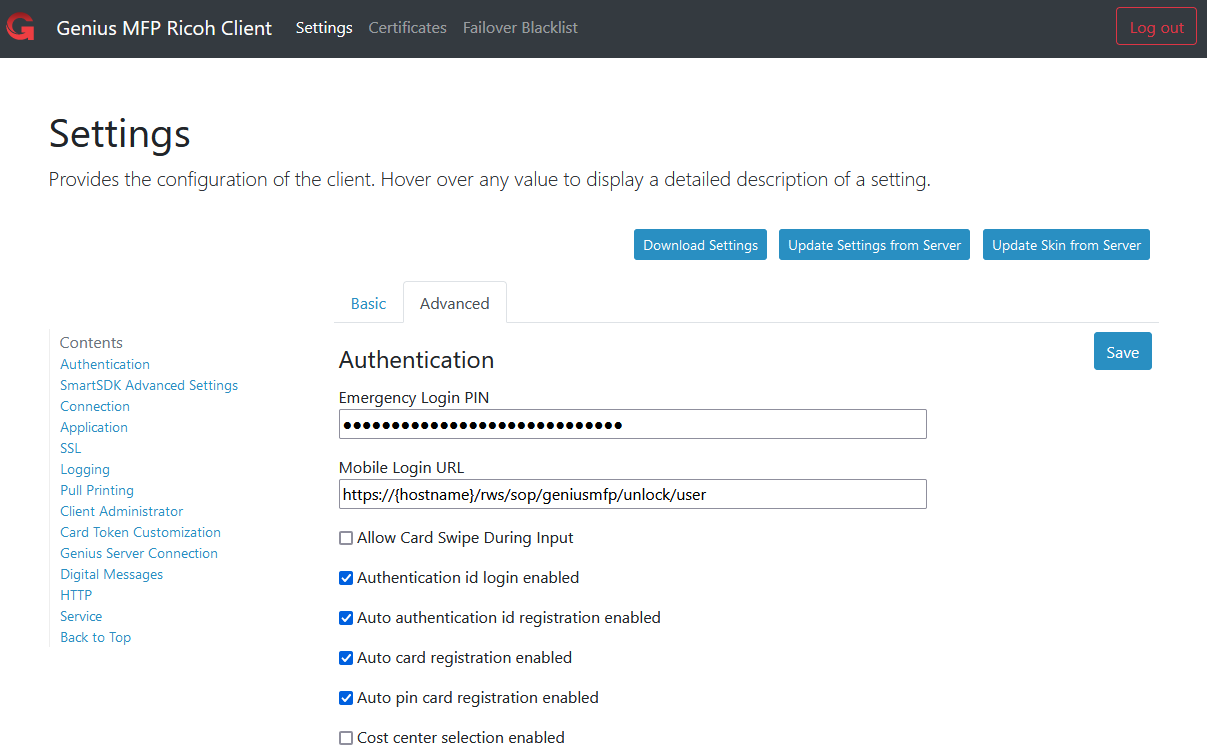Go to the Connection section link

95,406
